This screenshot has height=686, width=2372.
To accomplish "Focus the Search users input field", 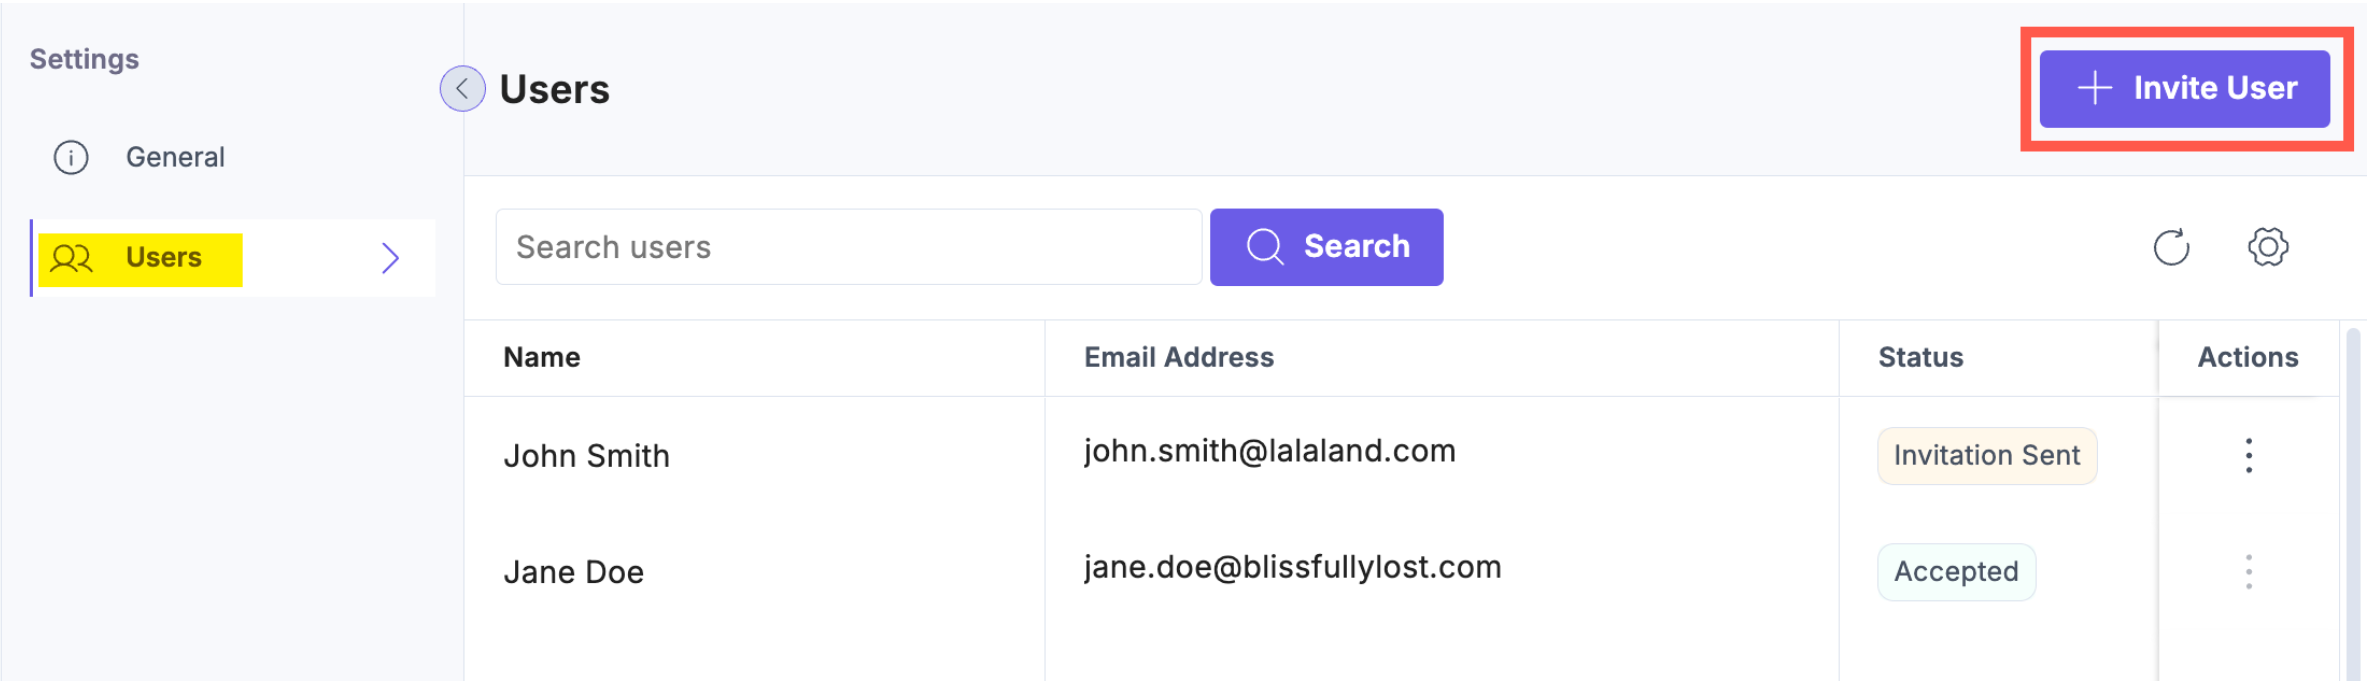I will [848, 247].
